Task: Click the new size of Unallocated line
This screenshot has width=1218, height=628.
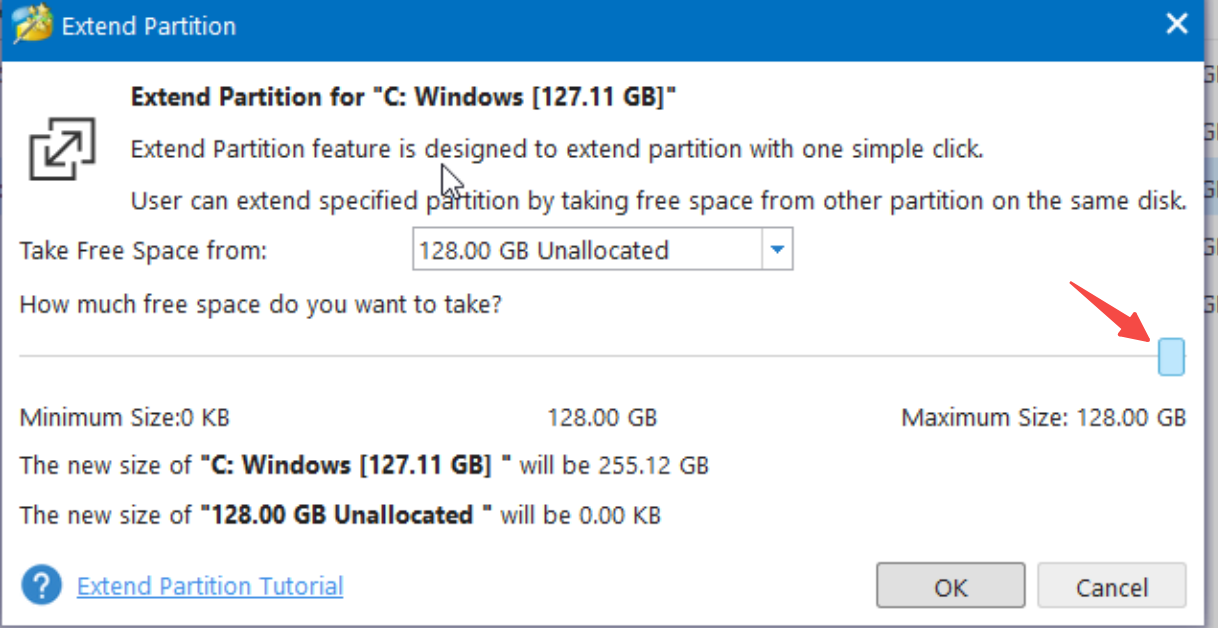Action: (x=340, y=516)
